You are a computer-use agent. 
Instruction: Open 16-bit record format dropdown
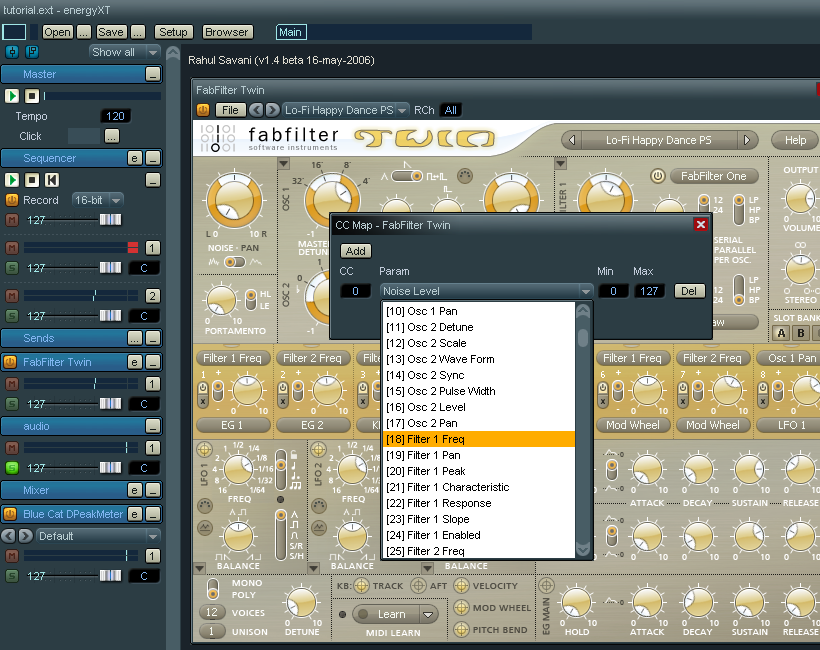(97, 200)
